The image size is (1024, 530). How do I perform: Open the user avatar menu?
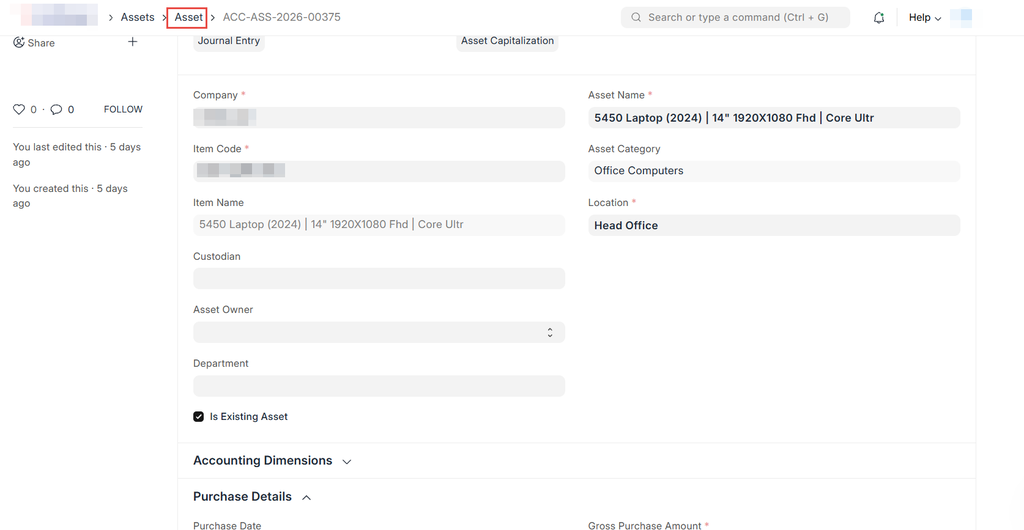(961, 18)
